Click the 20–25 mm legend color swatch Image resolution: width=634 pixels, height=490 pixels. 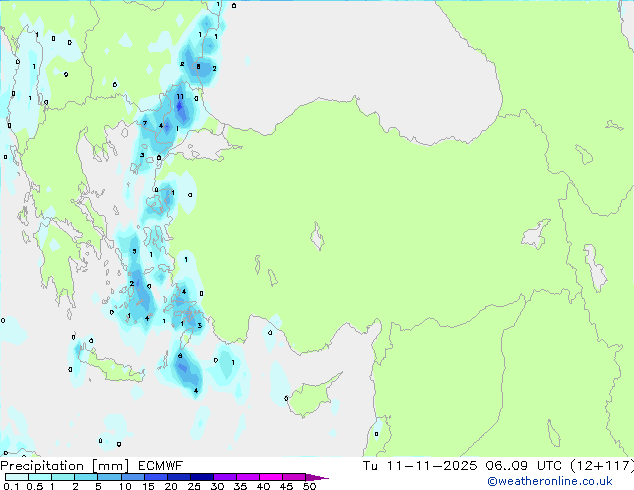[x=178, y=477]
